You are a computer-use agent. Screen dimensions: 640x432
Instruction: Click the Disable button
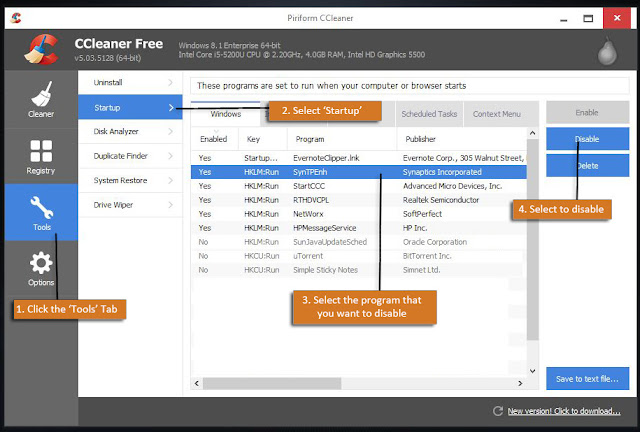coord(587,139)
